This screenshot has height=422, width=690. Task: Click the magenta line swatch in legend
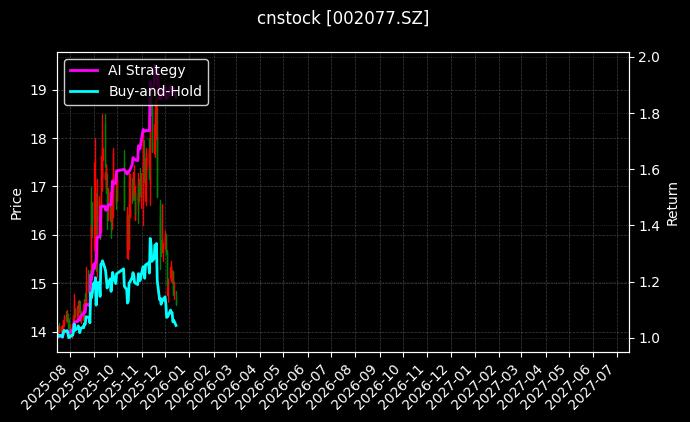pyautogui.click(x=84, y=70)
